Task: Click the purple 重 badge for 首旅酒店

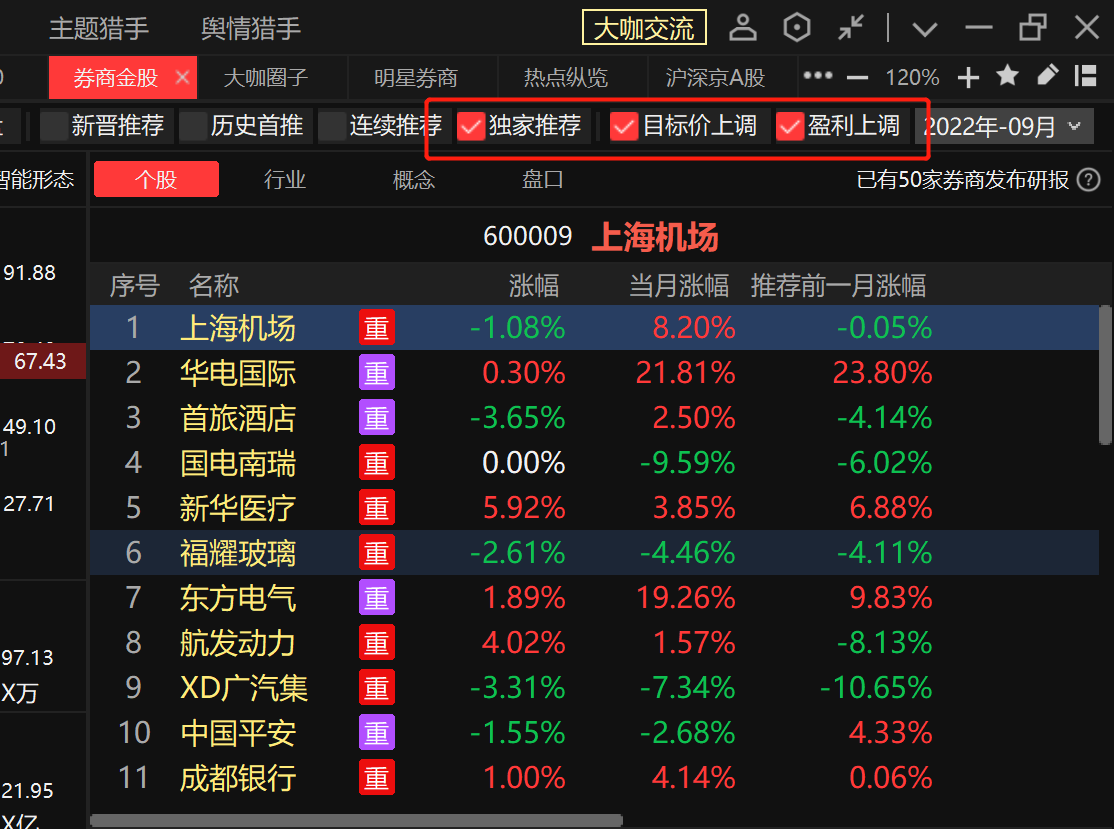Action: pos(377,418)
